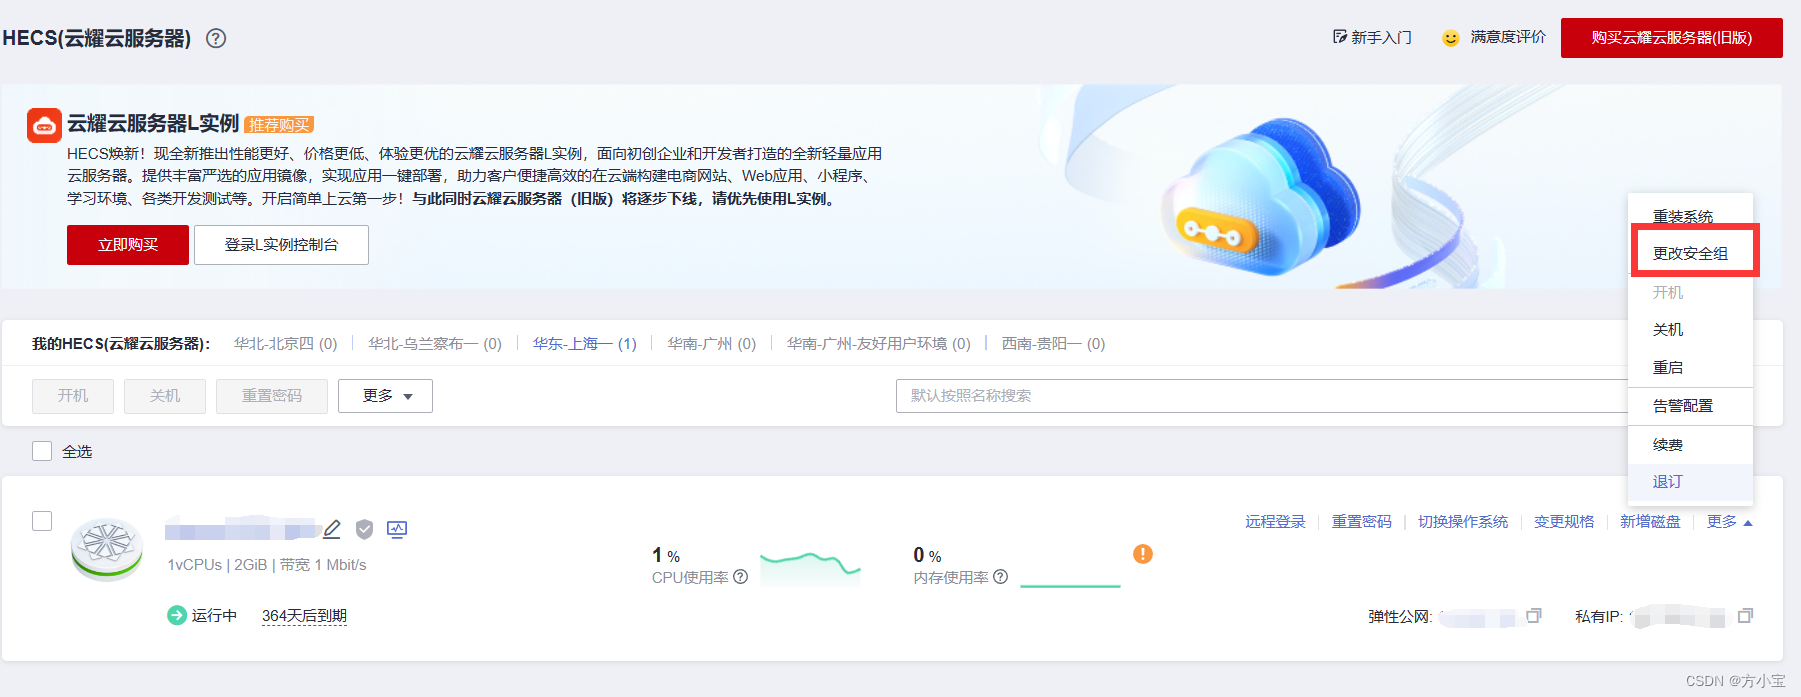
Task: Copy the 弹性公网 IP address via copy icon
Action: tap(1534, 616)
